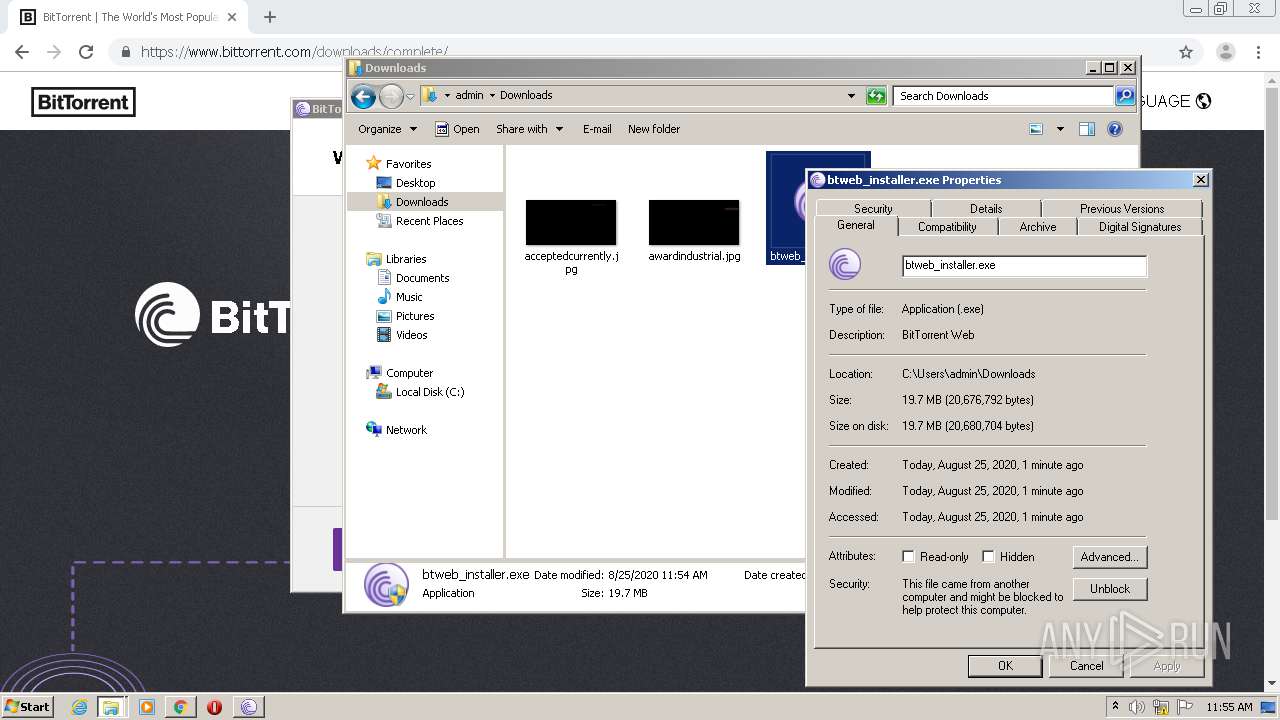Viewport: 1280px width, 720px height.
Task: Show hidden tray icons arrow
Action: [1115, 707]
